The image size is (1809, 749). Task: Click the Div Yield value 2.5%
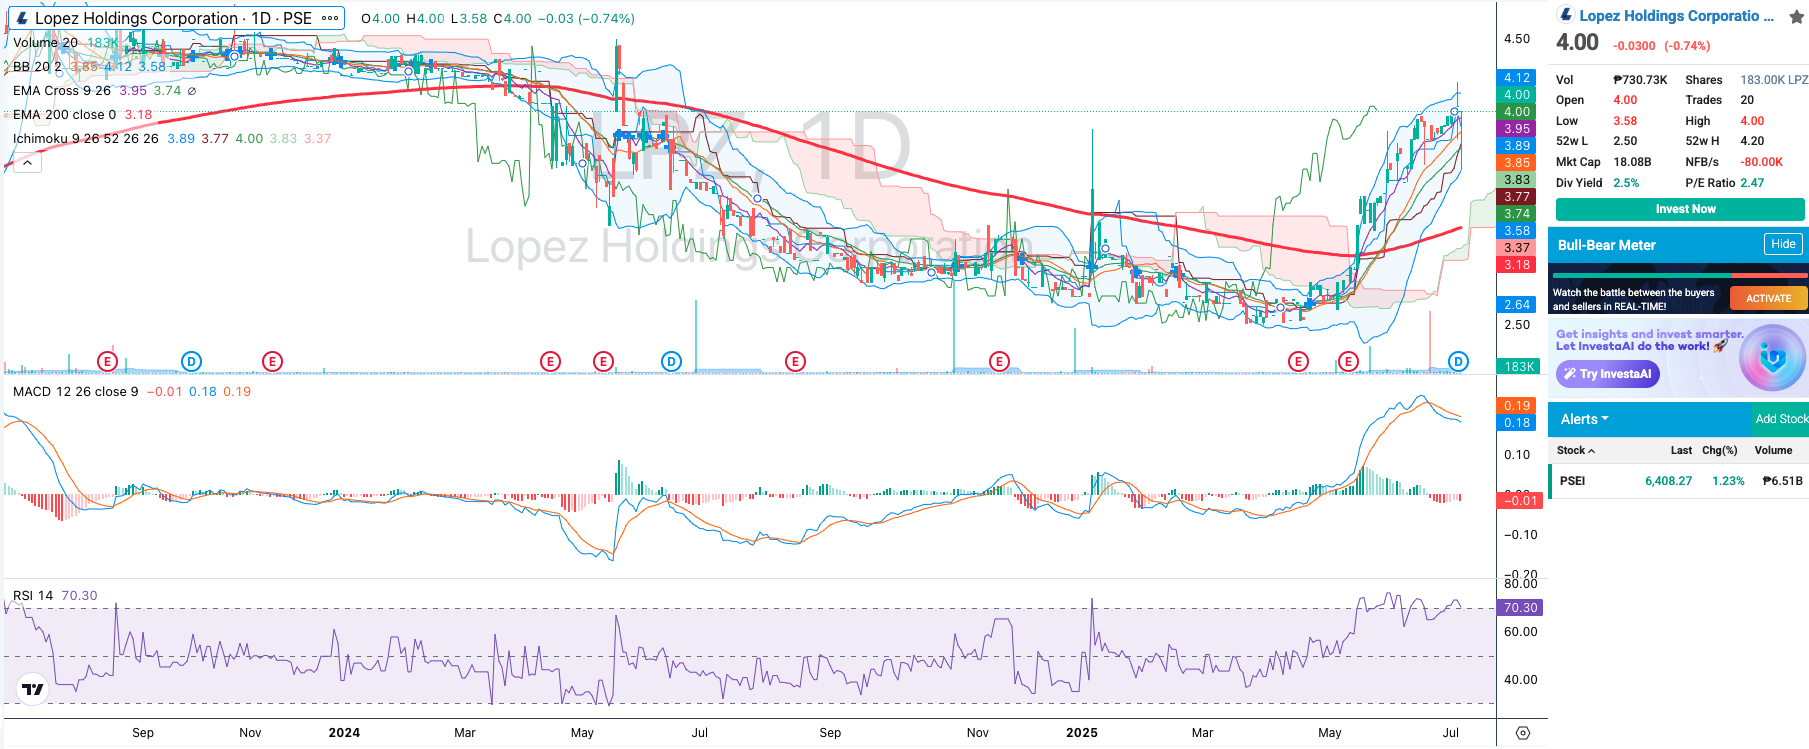click(x=1626, y=183)
